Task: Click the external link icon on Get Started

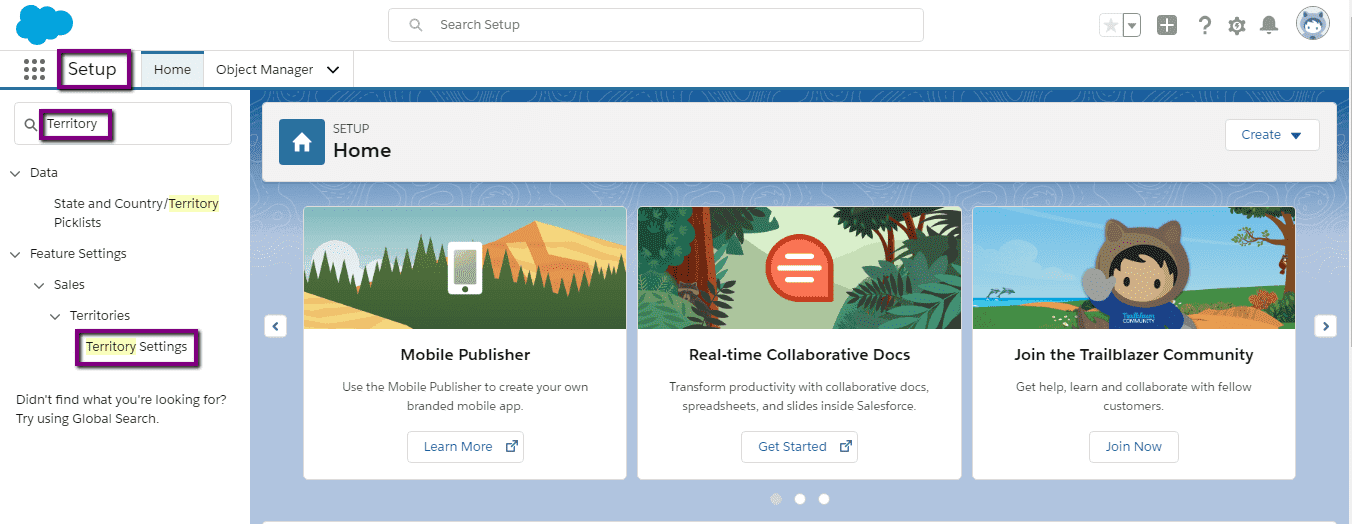Action: click(845, 447)
